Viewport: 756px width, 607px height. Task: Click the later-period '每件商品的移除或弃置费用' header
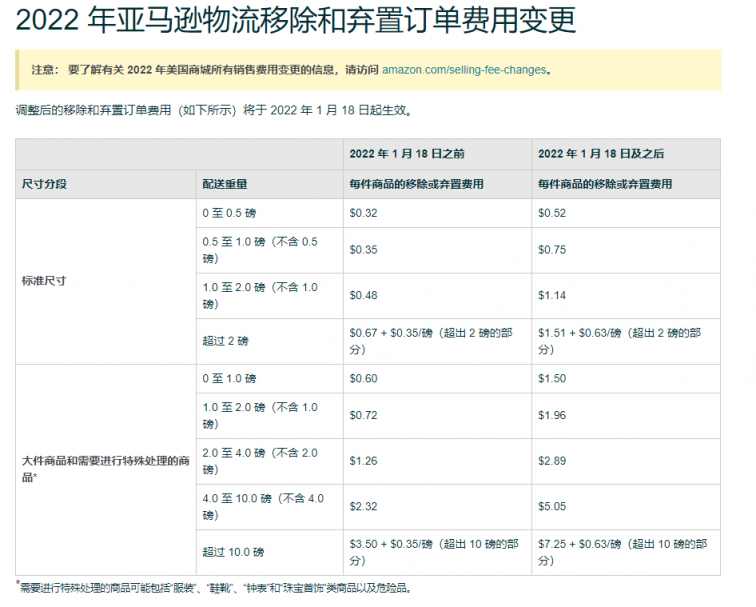pos(605,184)
